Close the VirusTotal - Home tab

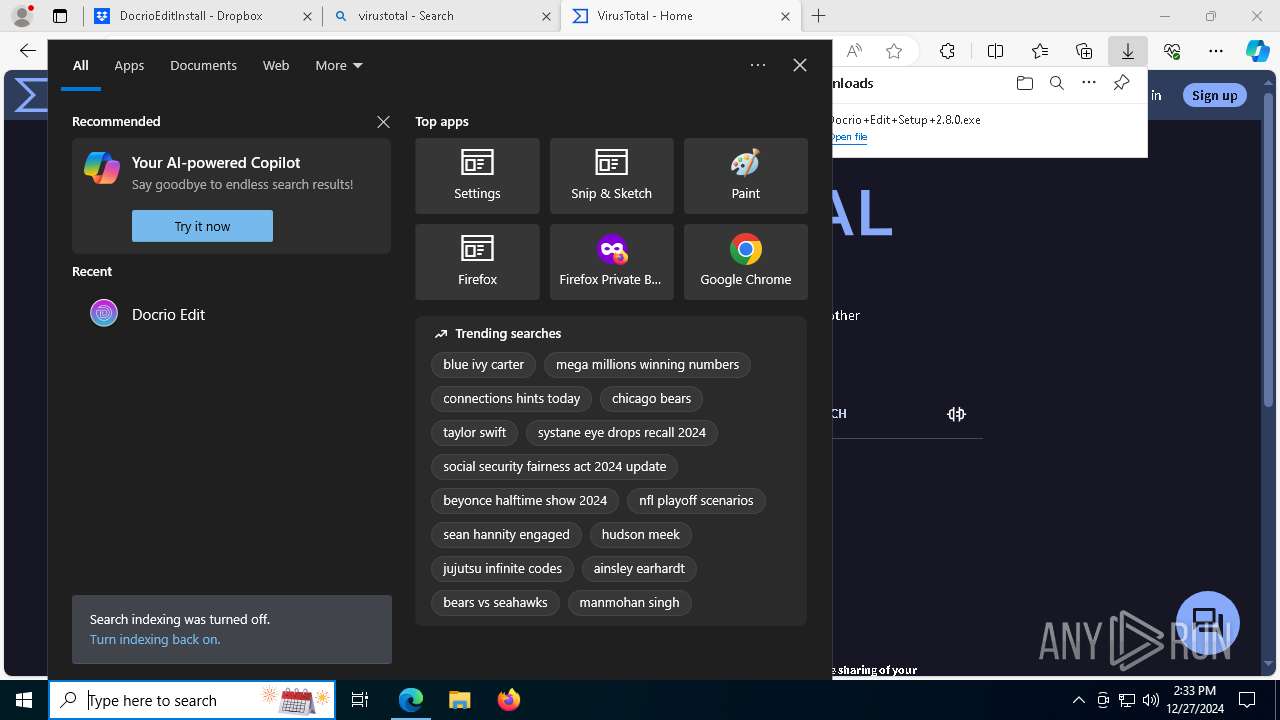785,16
